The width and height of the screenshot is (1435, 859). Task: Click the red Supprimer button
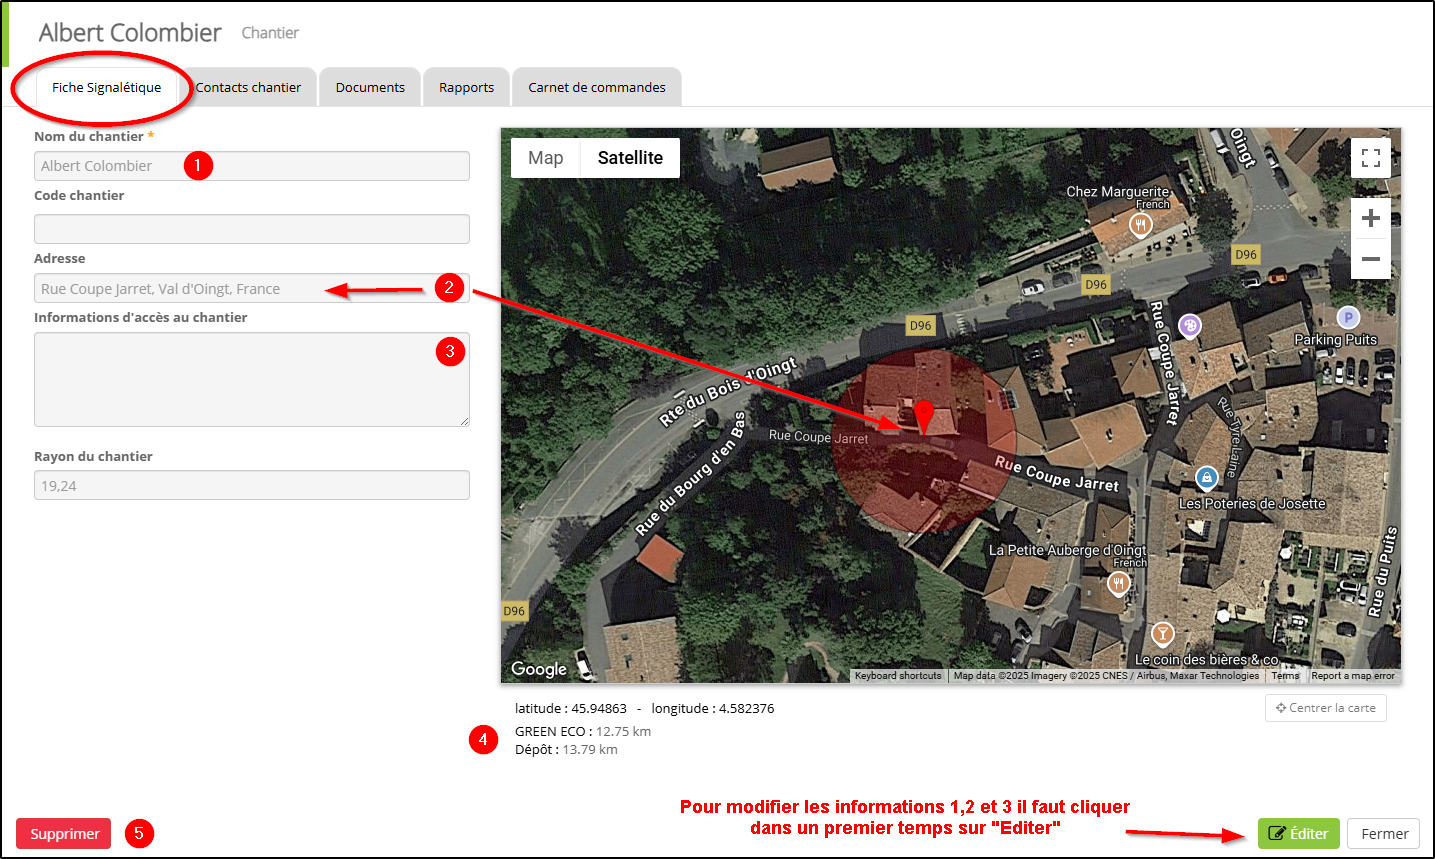tap(64, 833)
